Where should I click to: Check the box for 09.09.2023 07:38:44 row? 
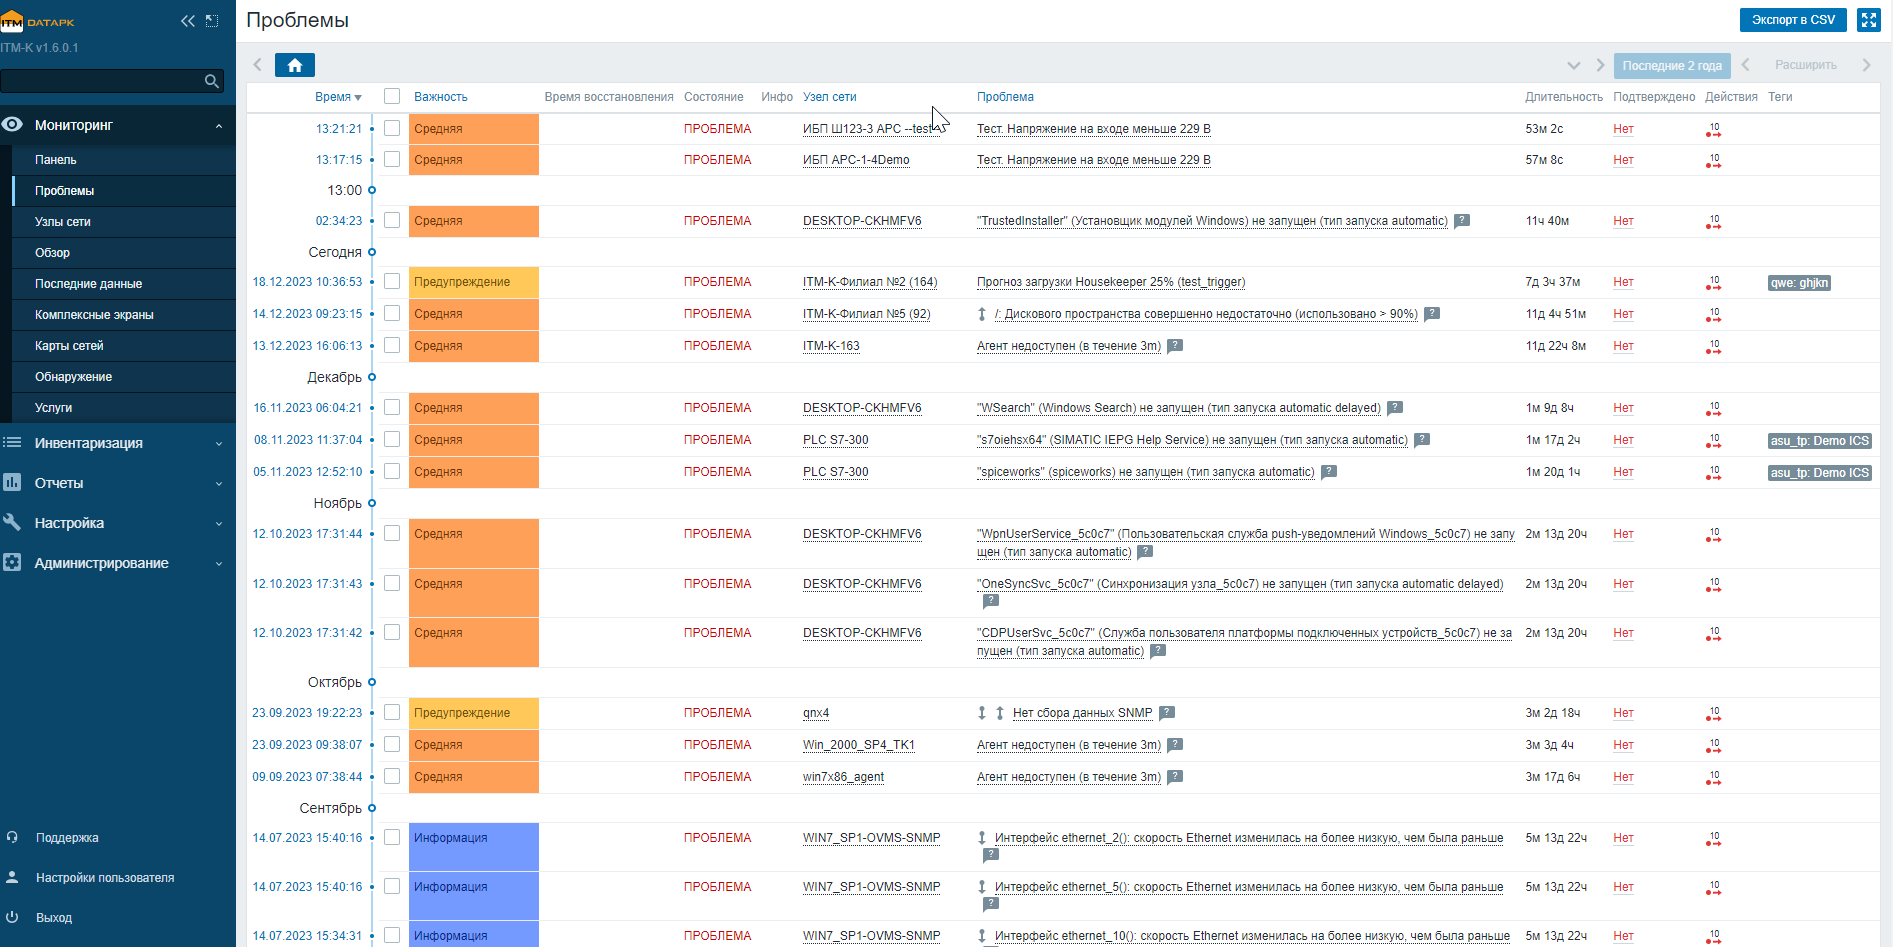392,777
